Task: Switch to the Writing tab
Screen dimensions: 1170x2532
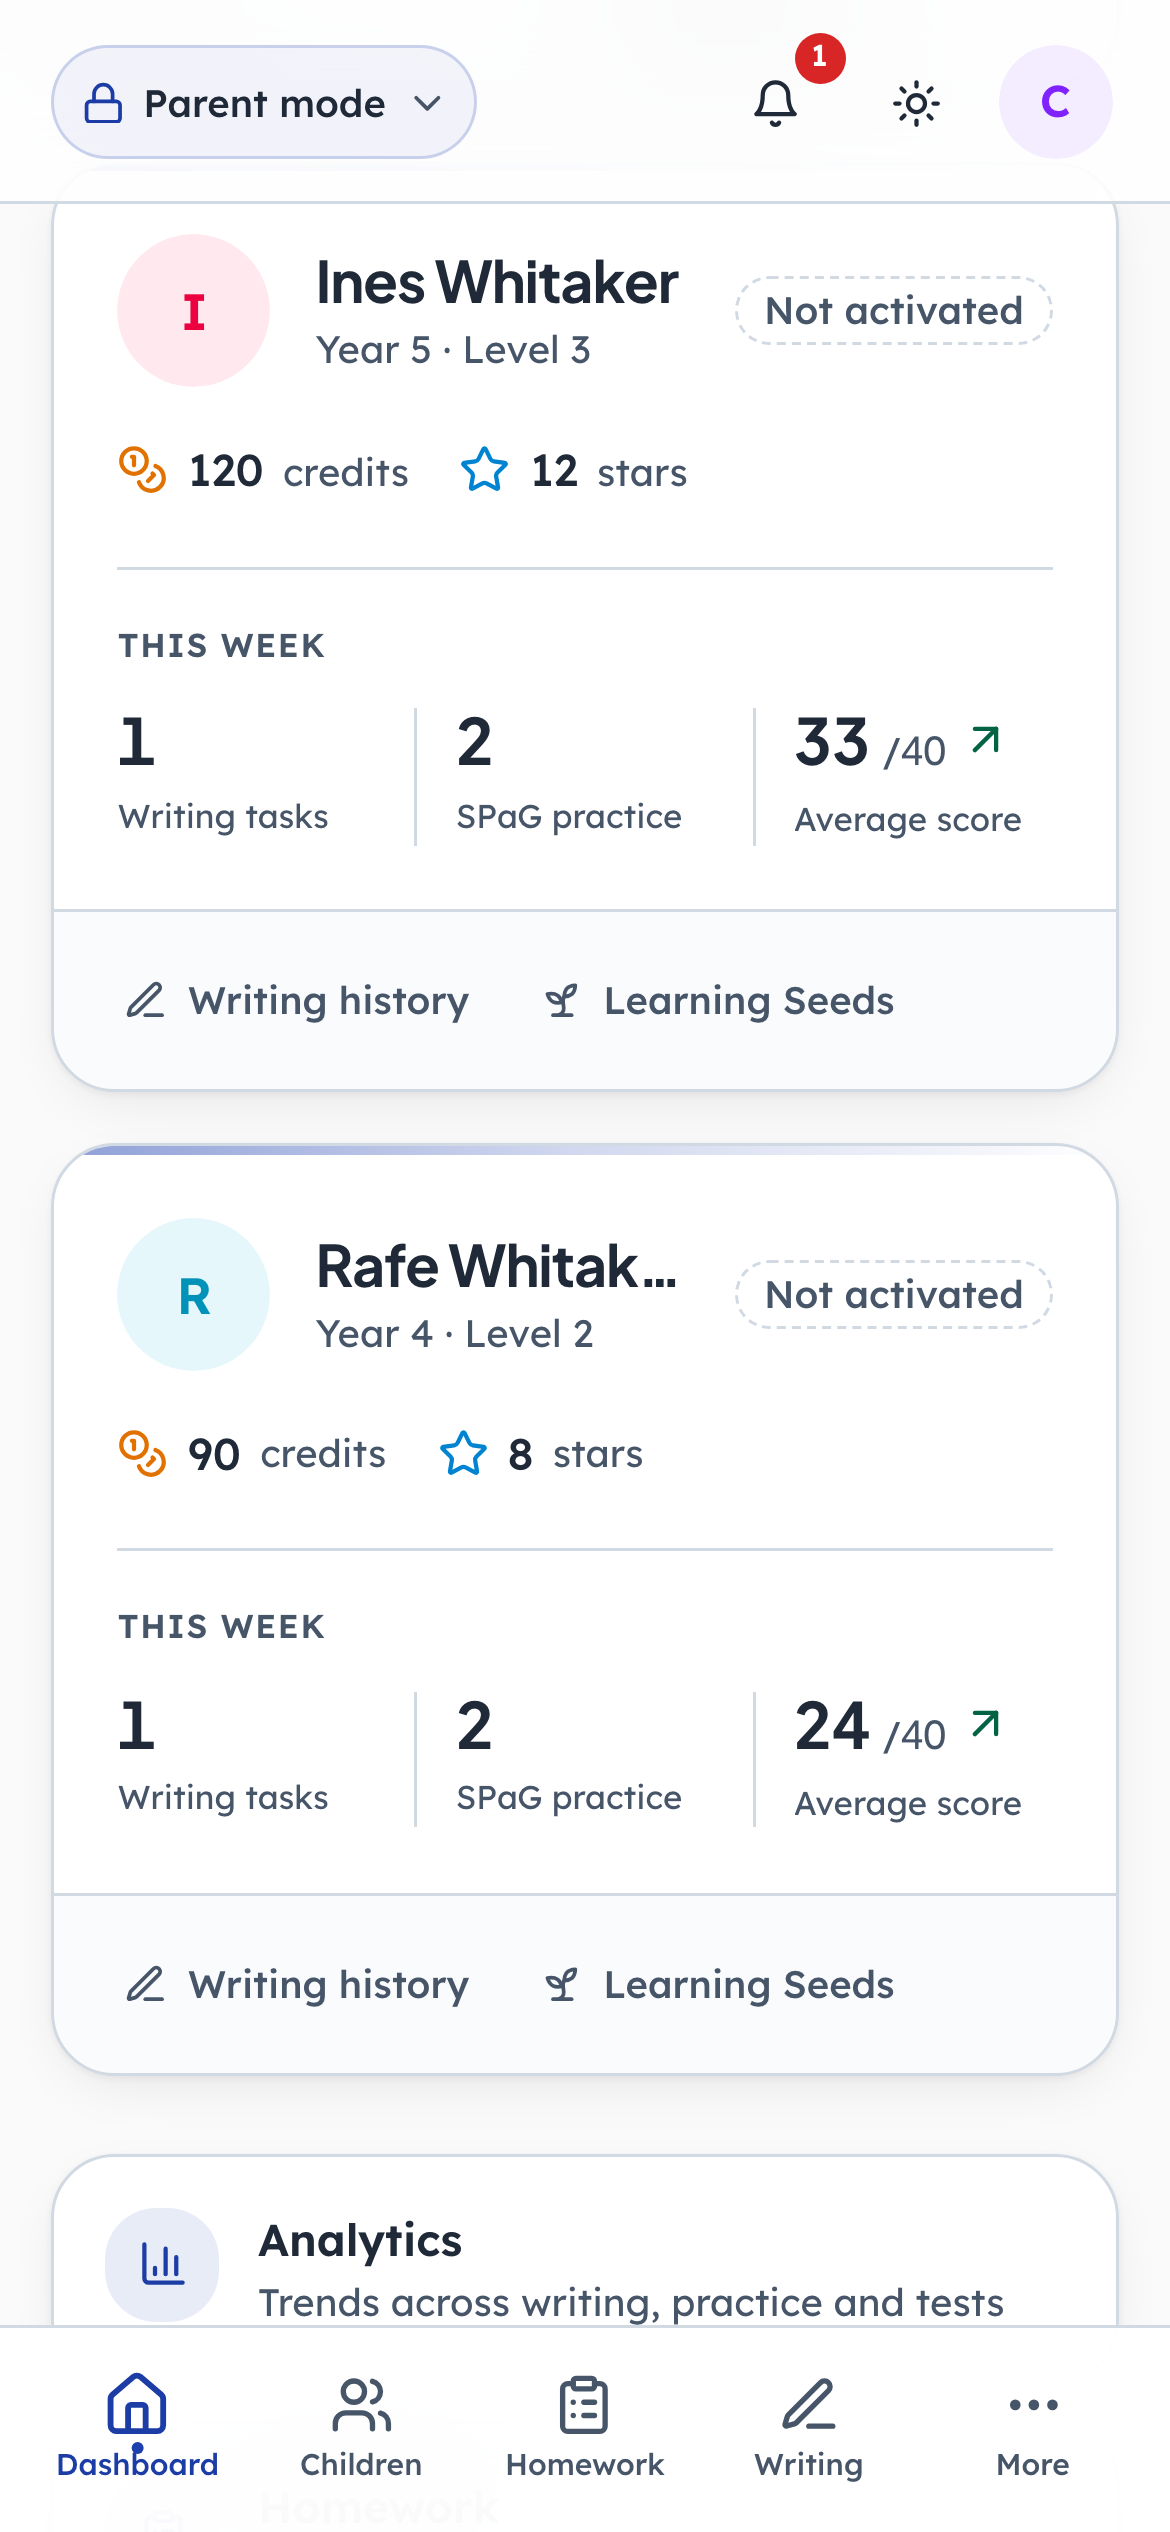Action: click(x=809, y=2426)
